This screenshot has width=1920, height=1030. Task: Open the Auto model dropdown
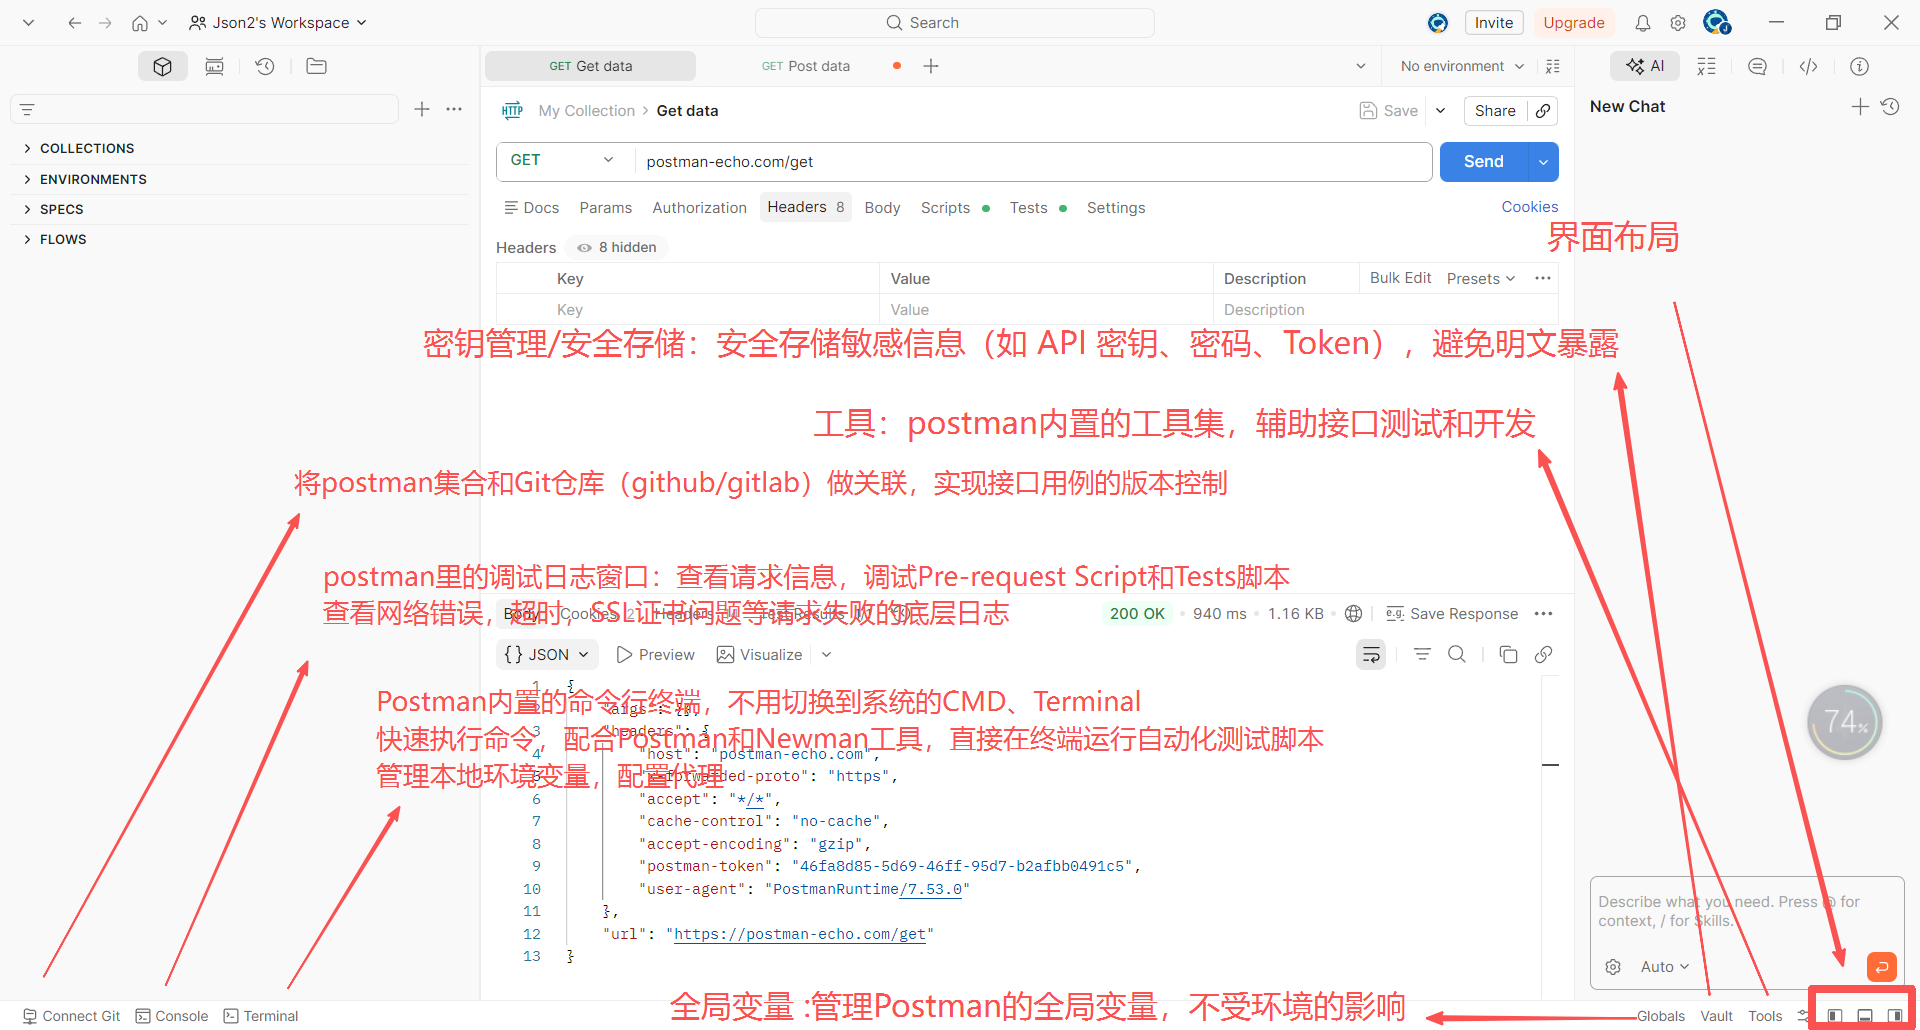(1664, 967)
